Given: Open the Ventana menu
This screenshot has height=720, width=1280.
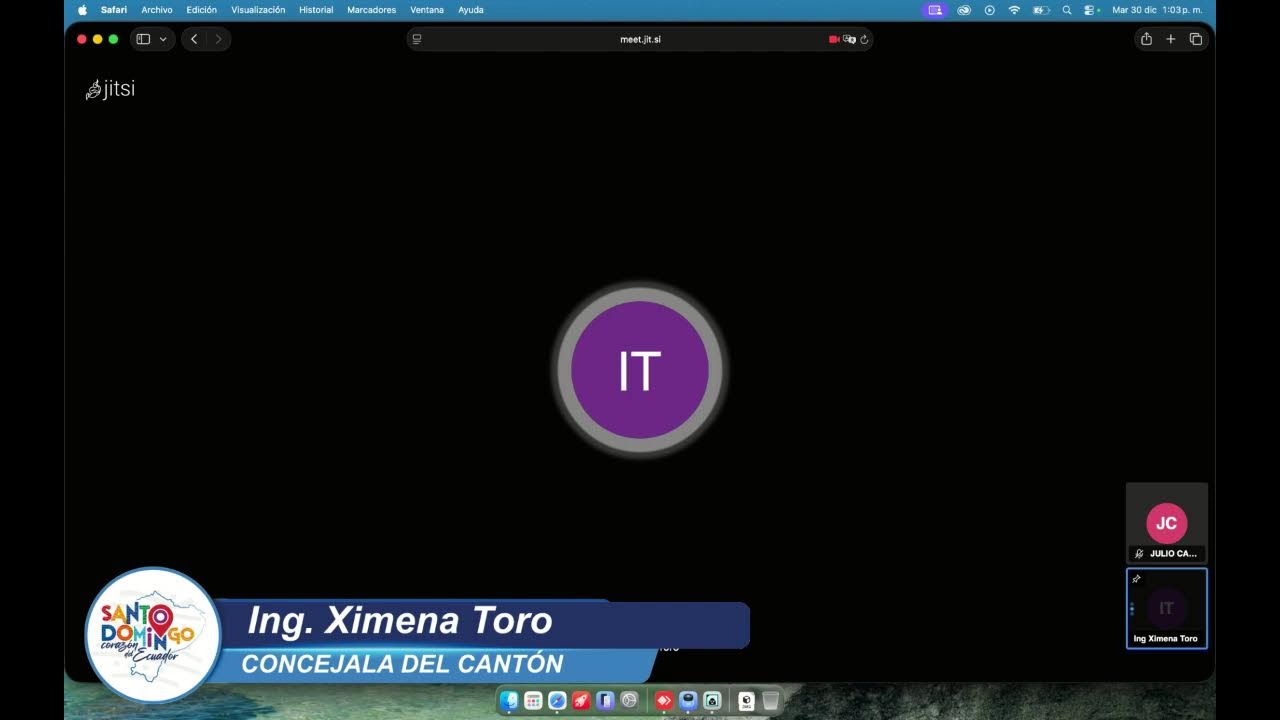Looking at the screenshot, I should click(427, 10).
